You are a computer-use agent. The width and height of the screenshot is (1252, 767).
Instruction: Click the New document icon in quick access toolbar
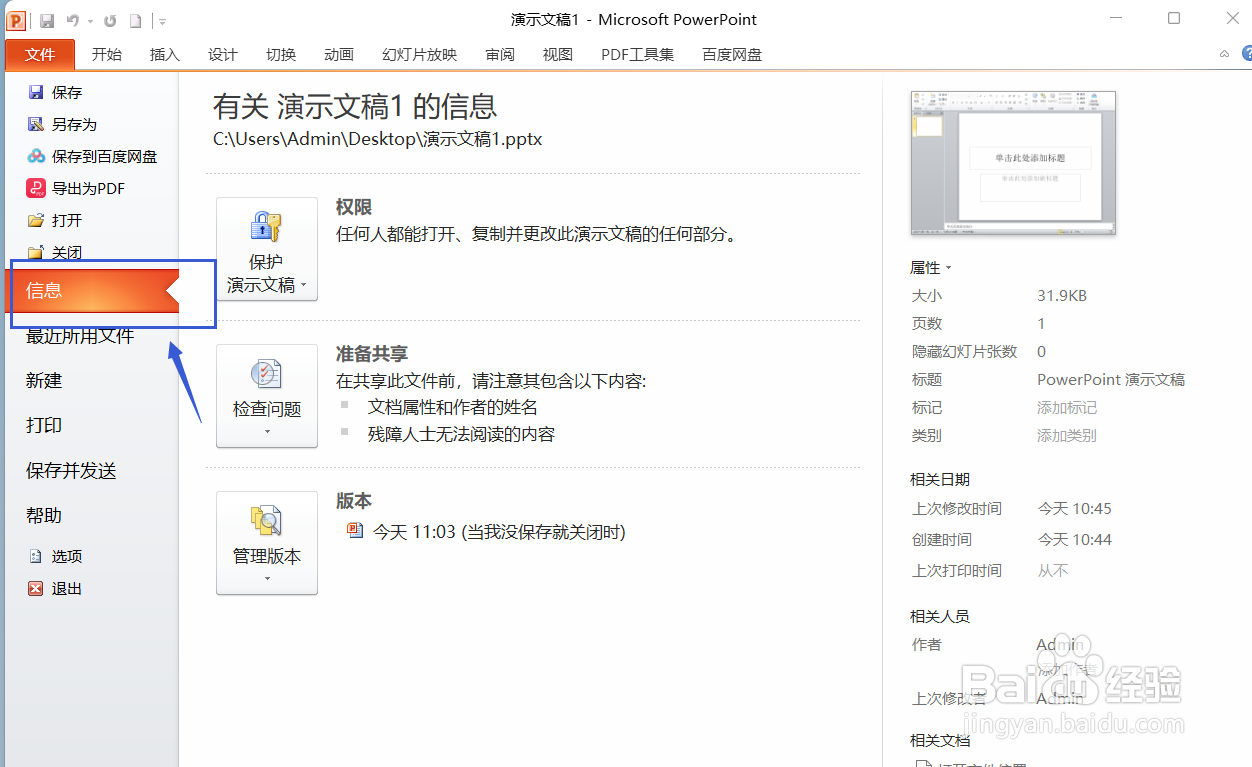pyautogui.click(x=135, y=20)
